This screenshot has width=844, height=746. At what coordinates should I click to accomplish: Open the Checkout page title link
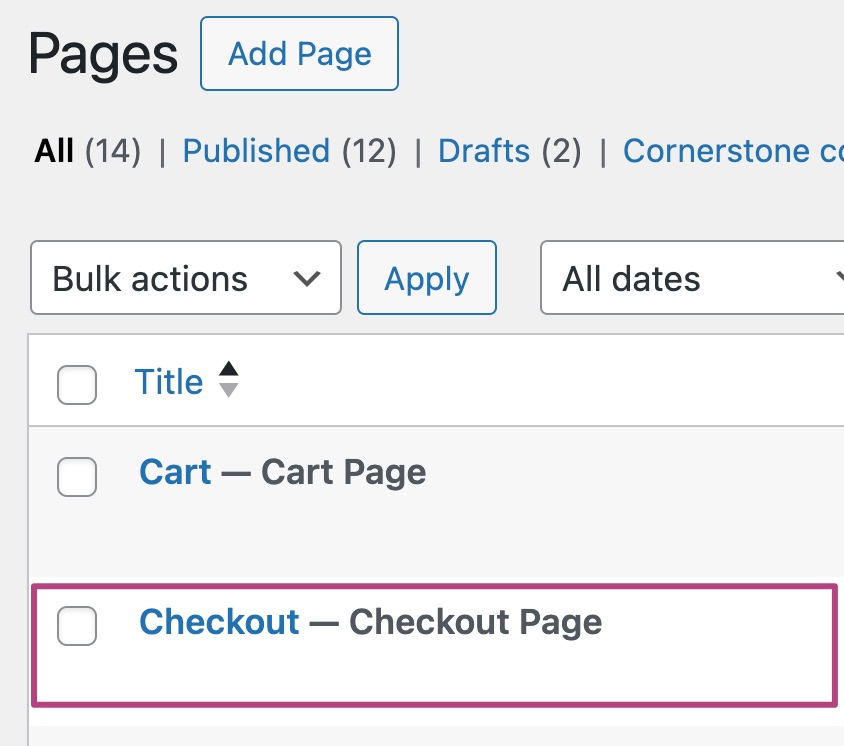219,622
